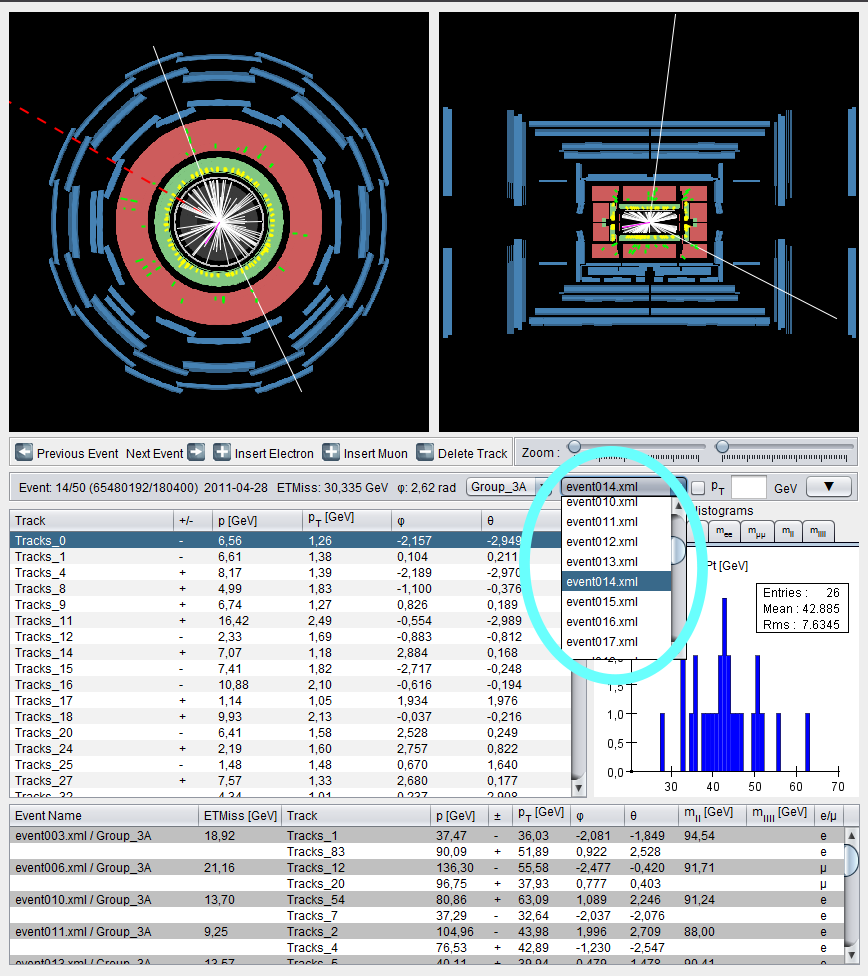Click the down arrow of the track table scrollbar
The height and width of the screenshot is (976, 868).
tap(578, 788)
